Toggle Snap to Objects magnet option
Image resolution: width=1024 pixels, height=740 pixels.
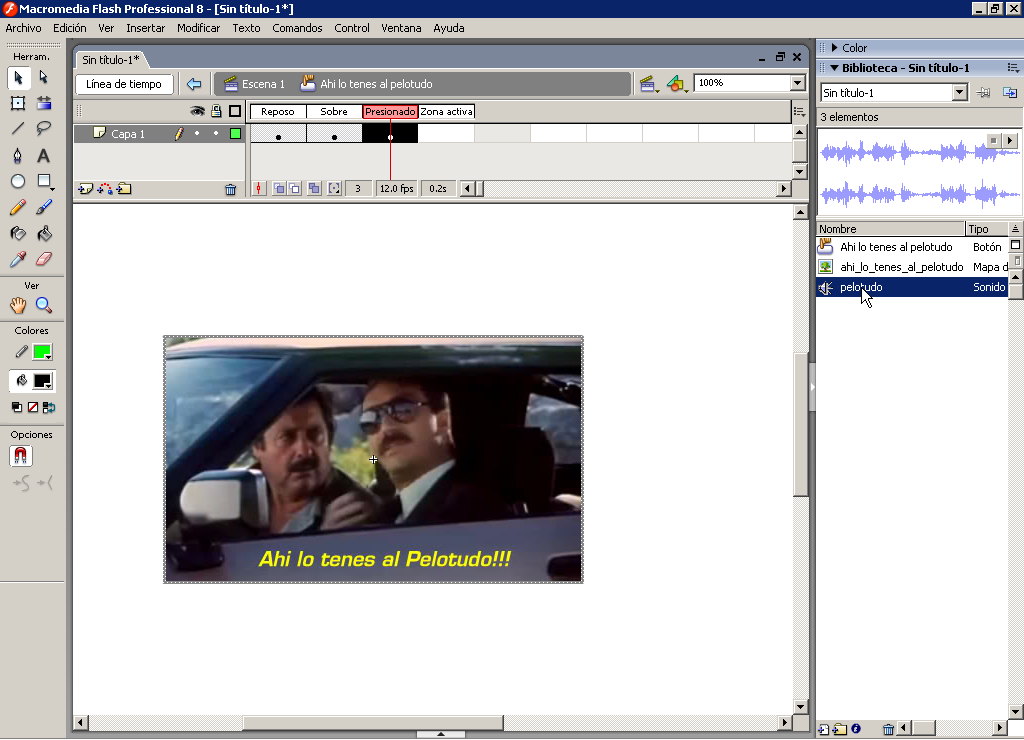point(21,456)
